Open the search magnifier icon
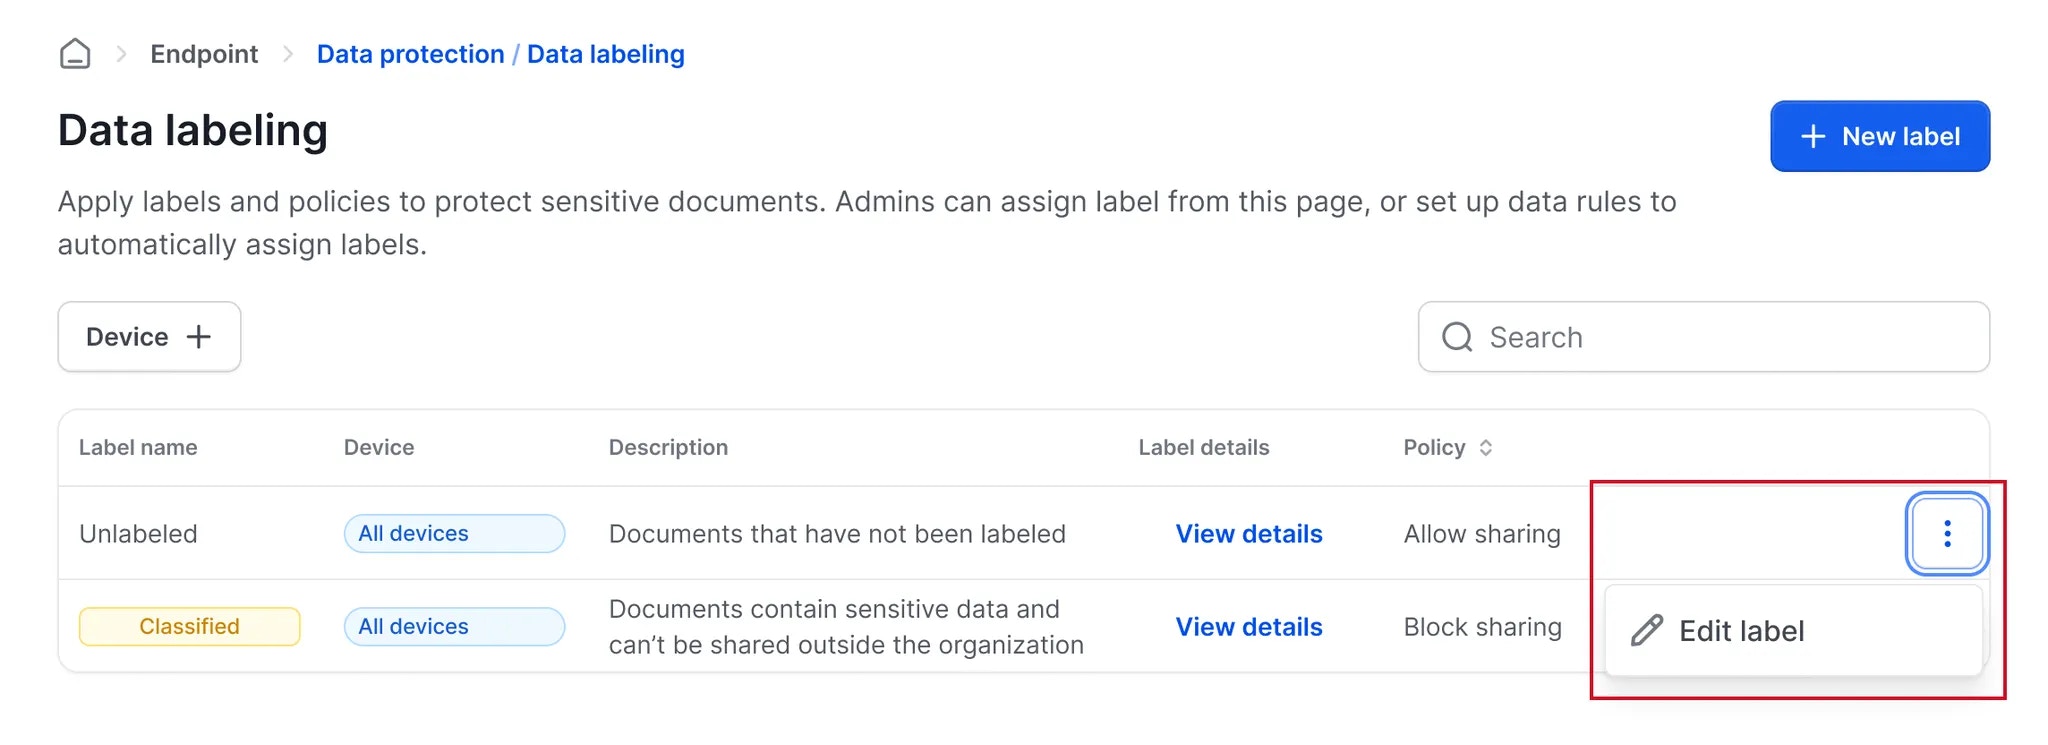This screenshot has height=745, width=2048. (x=1456, y=337)
